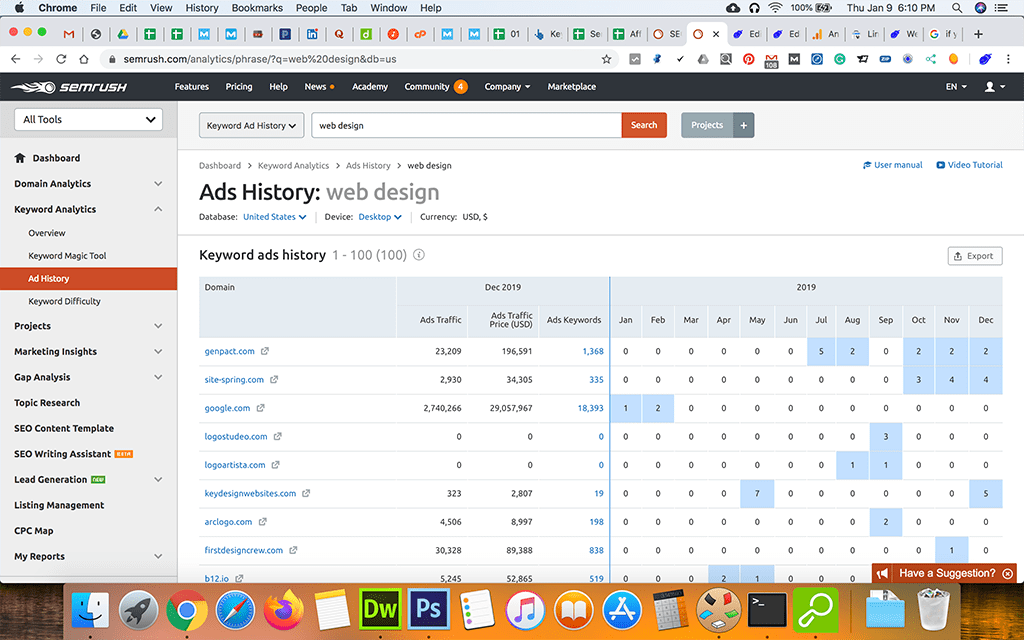Open Safari from the dock
This screenshot has width=1024, height=640.
[235, 609]
